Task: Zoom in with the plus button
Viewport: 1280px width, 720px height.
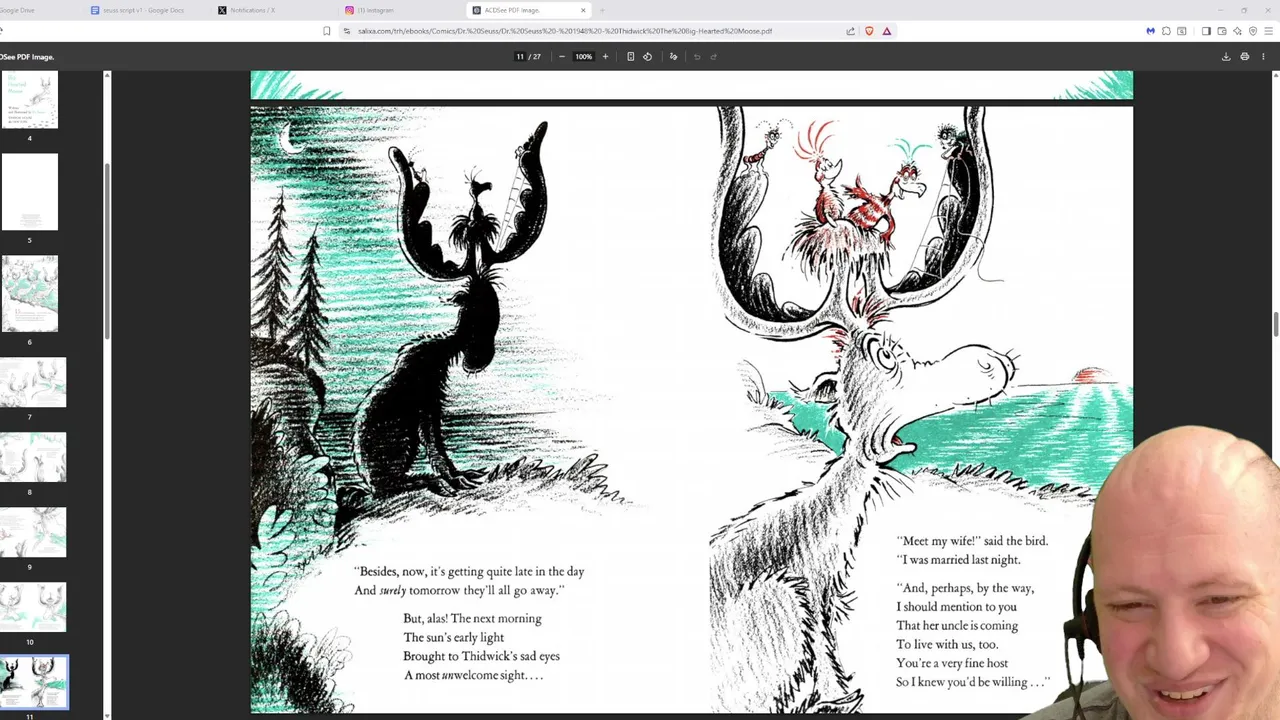Action: (605, 56)
